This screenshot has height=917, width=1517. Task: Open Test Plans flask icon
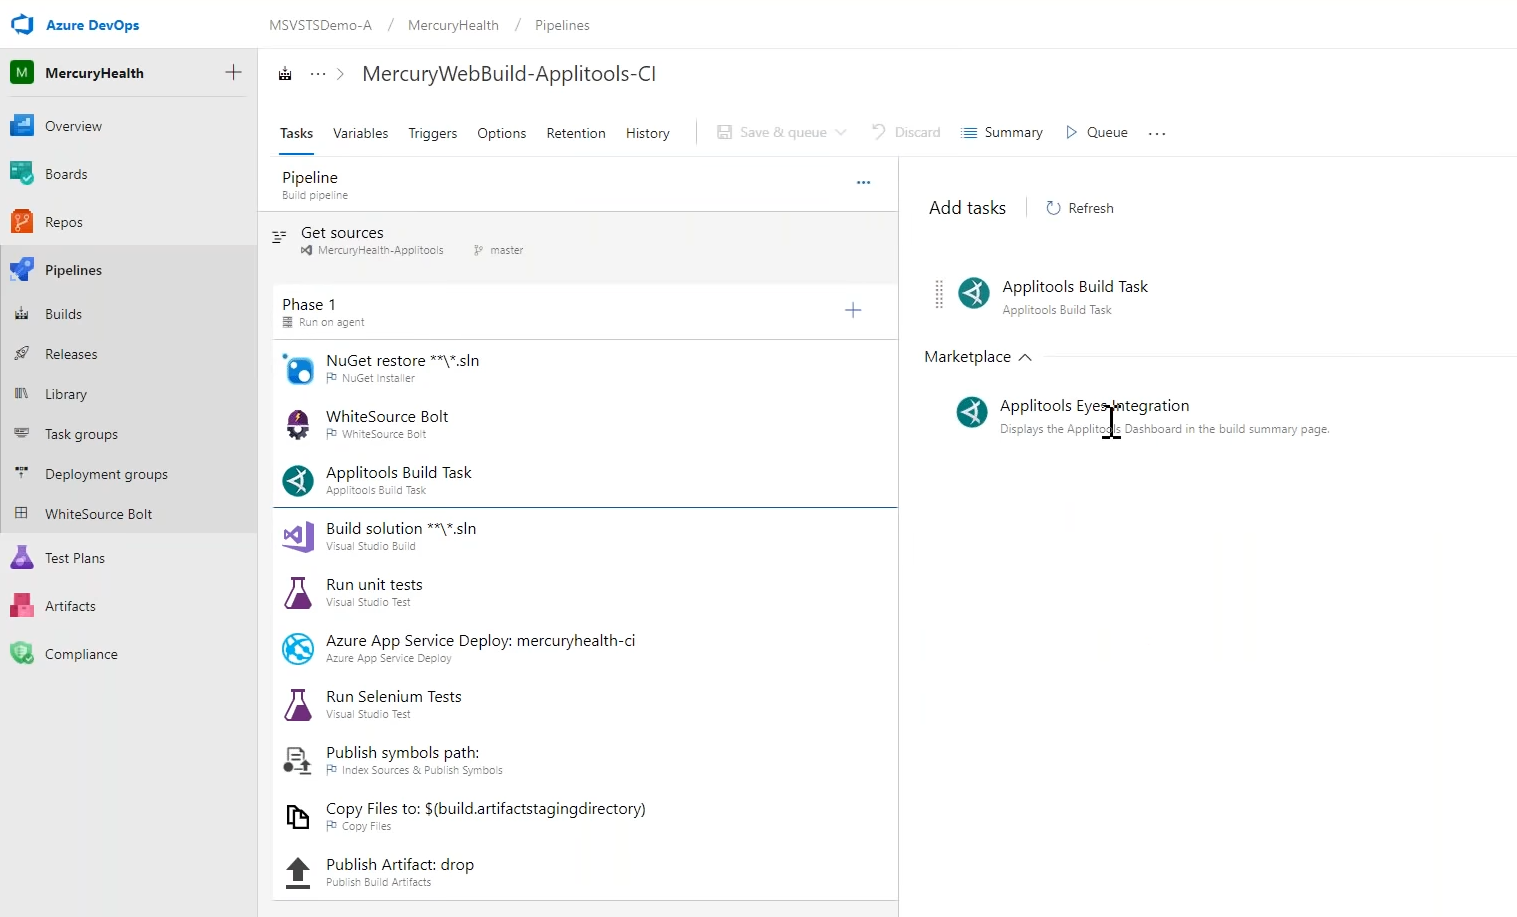(x=22, y=558)
